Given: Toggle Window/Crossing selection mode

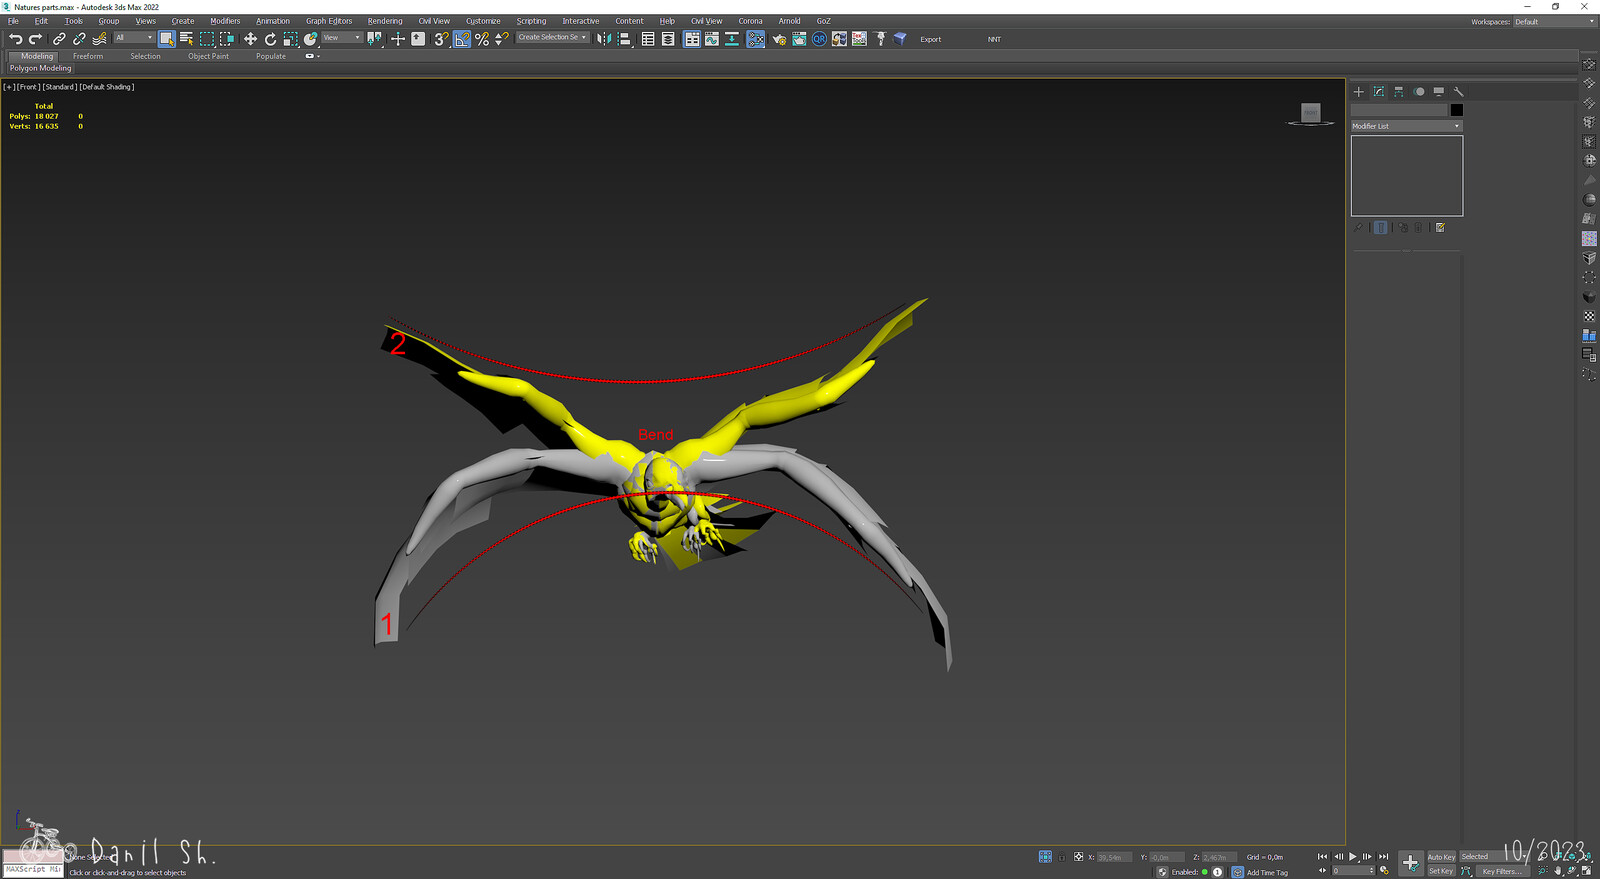Looking at the screenshot, I should coord(227,39).
